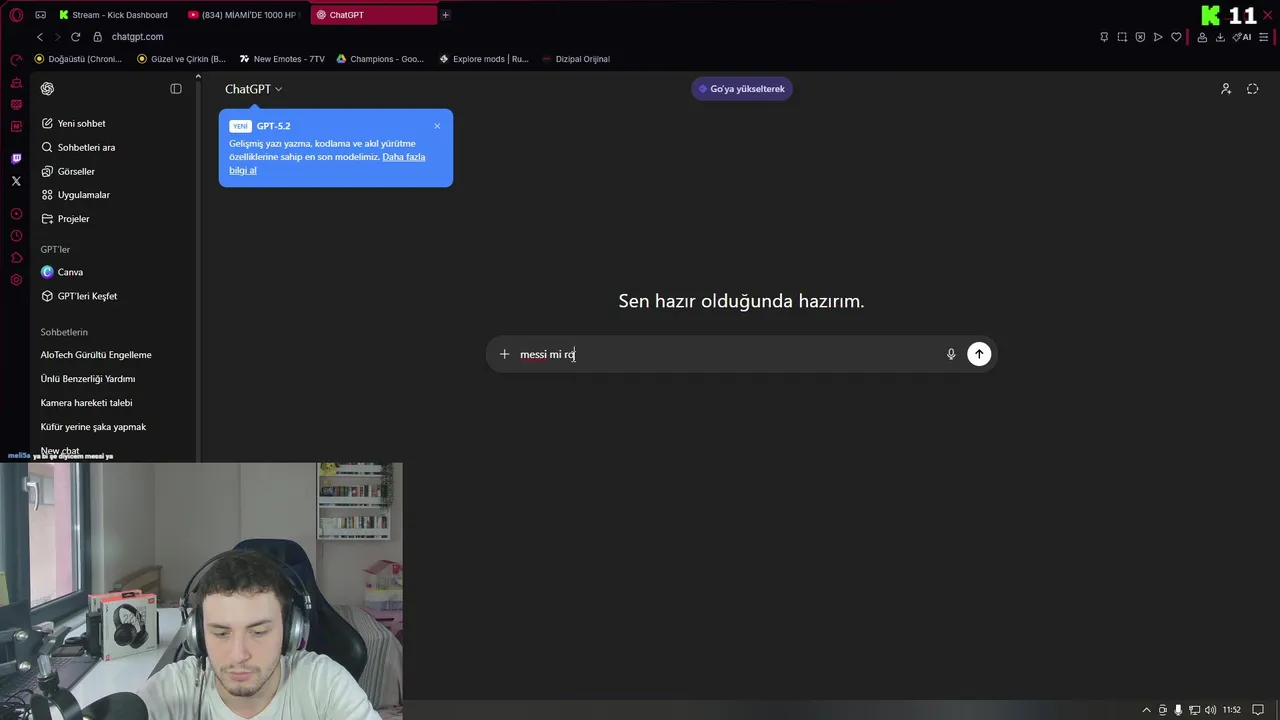Send the message with arrow button
This screenshot has width=1280, height=720.
(x=979, y=354)
